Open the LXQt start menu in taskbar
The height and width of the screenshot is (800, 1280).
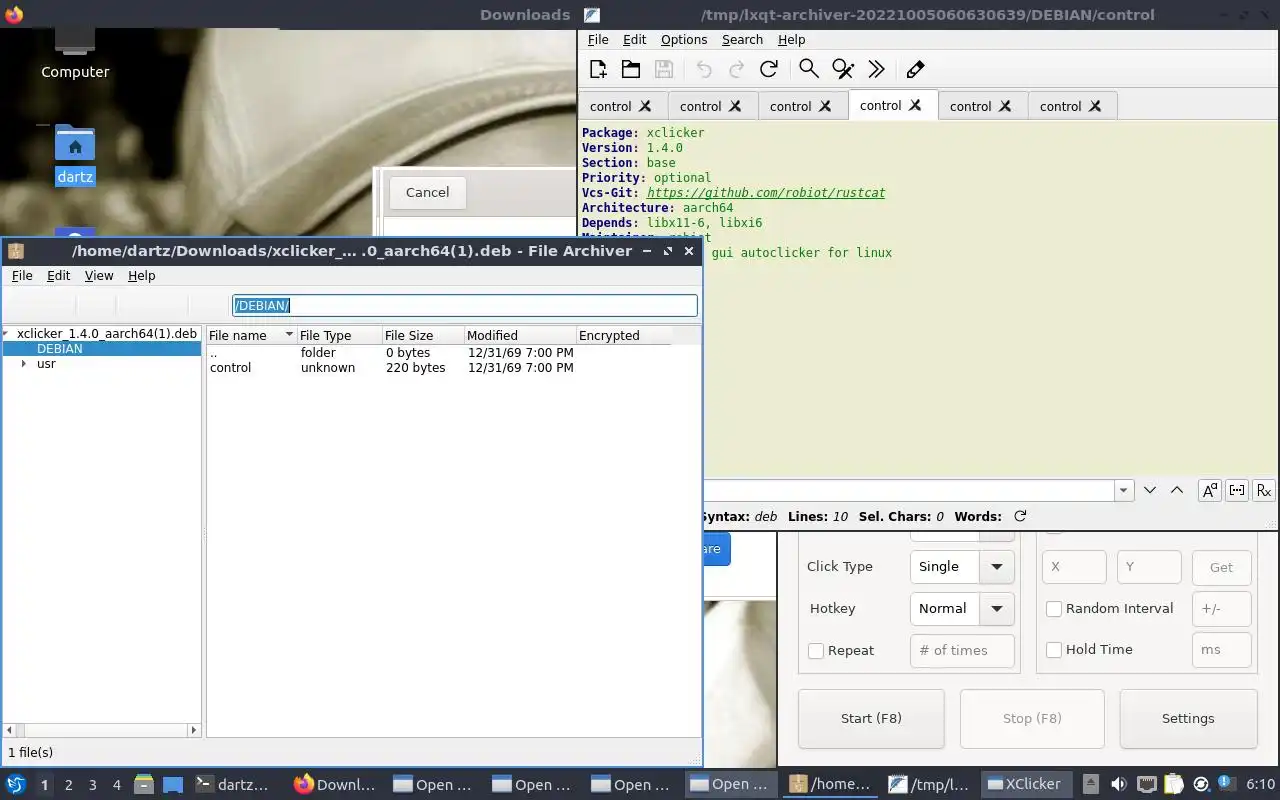(x=16, y=784)
